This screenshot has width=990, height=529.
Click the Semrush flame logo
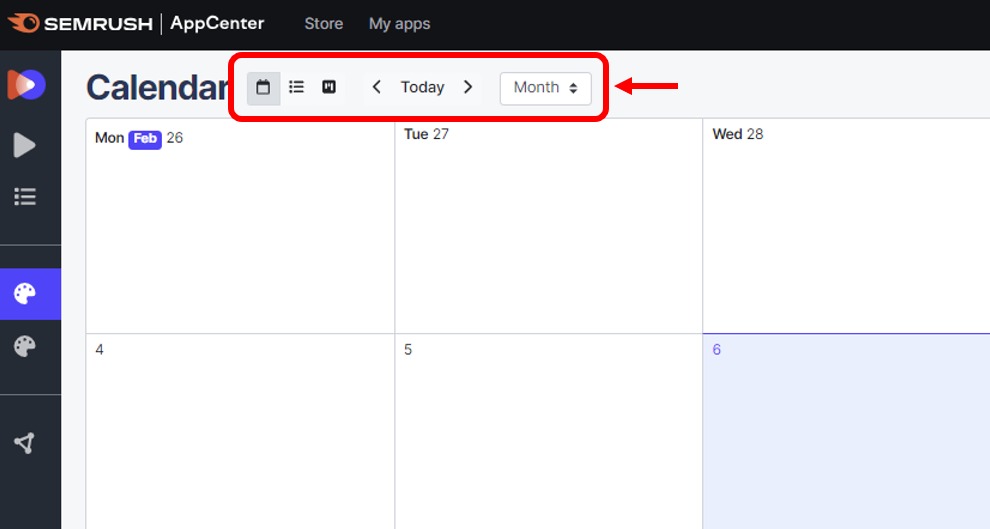(x=25, y=23)
